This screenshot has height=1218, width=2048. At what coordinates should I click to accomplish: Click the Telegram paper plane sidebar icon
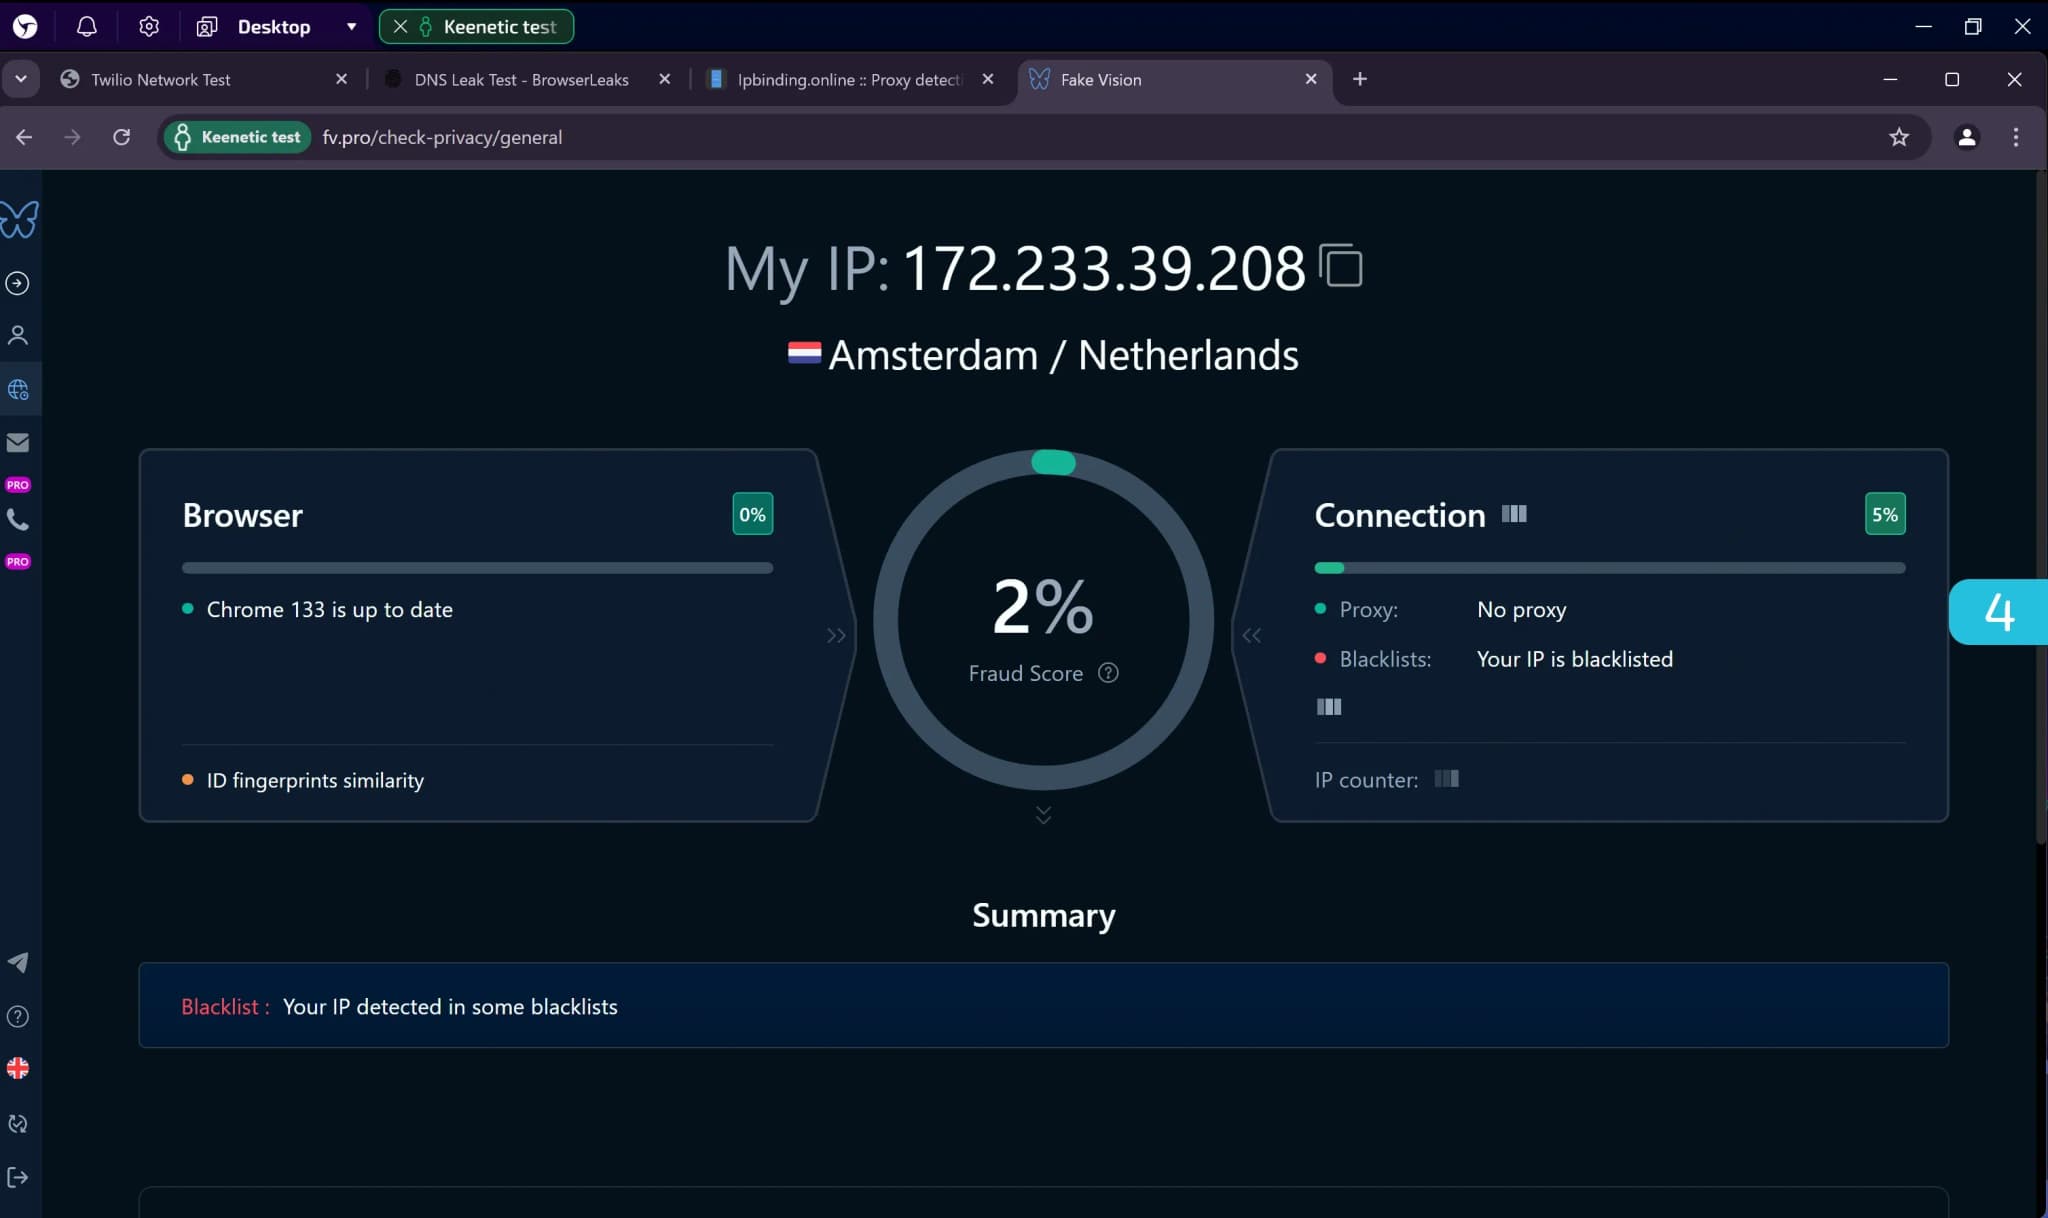pos(18,962)
